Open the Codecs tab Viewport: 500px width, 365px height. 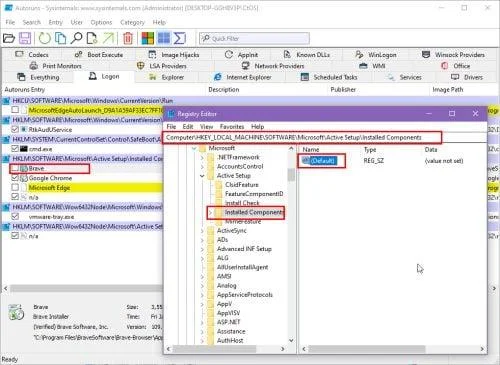[x=32, y=55]
